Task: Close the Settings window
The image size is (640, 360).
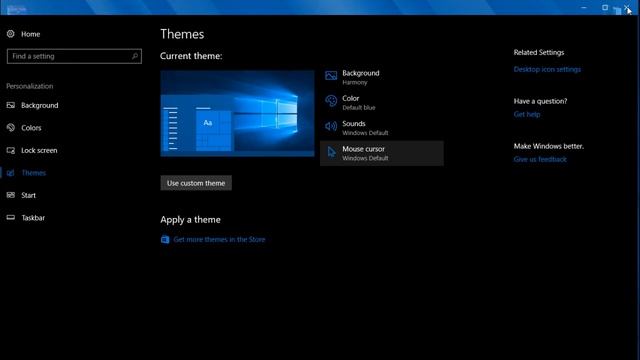Action: coord(627,7)
